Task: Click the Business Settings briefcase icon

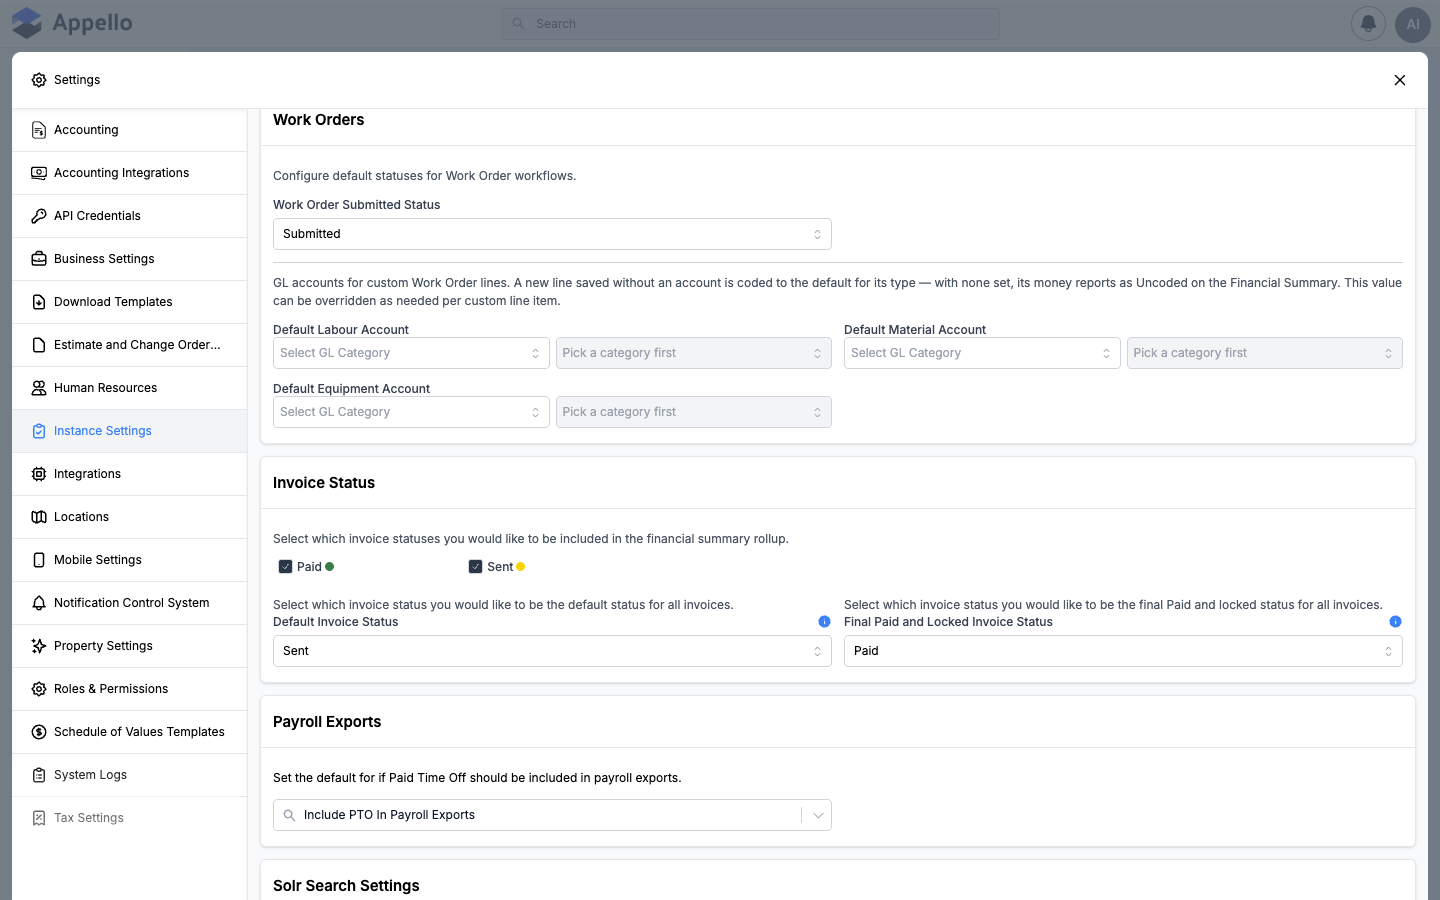Action: (x=39, y=259)
